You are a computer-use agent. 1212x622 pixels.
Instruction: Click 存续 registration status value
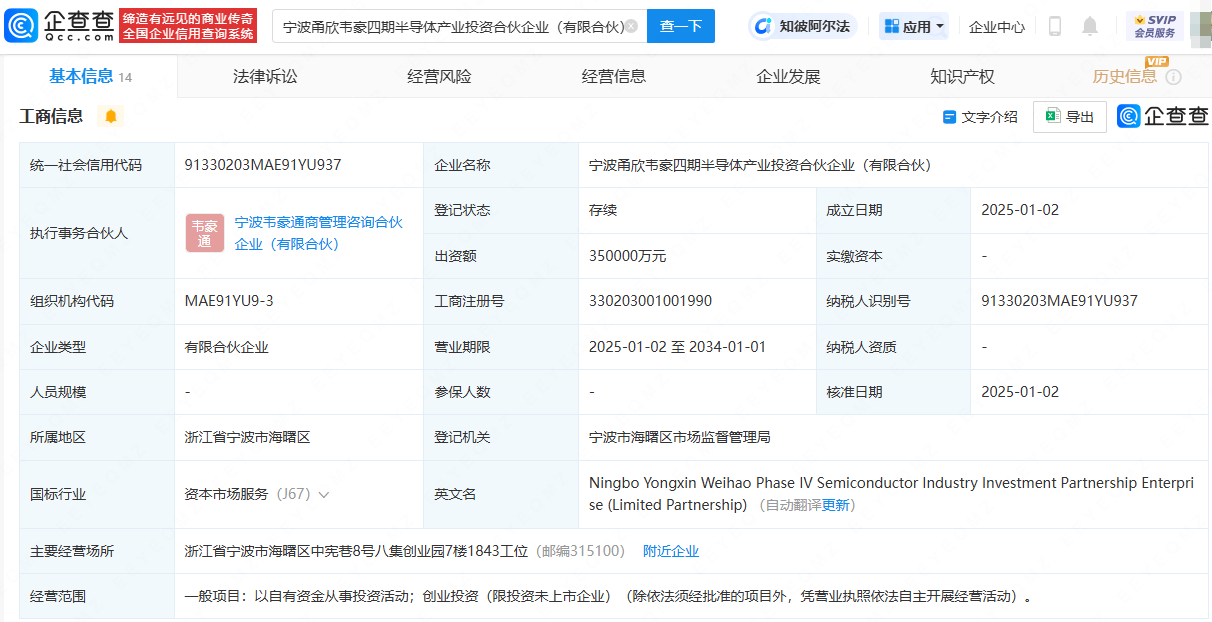[603, 210]
